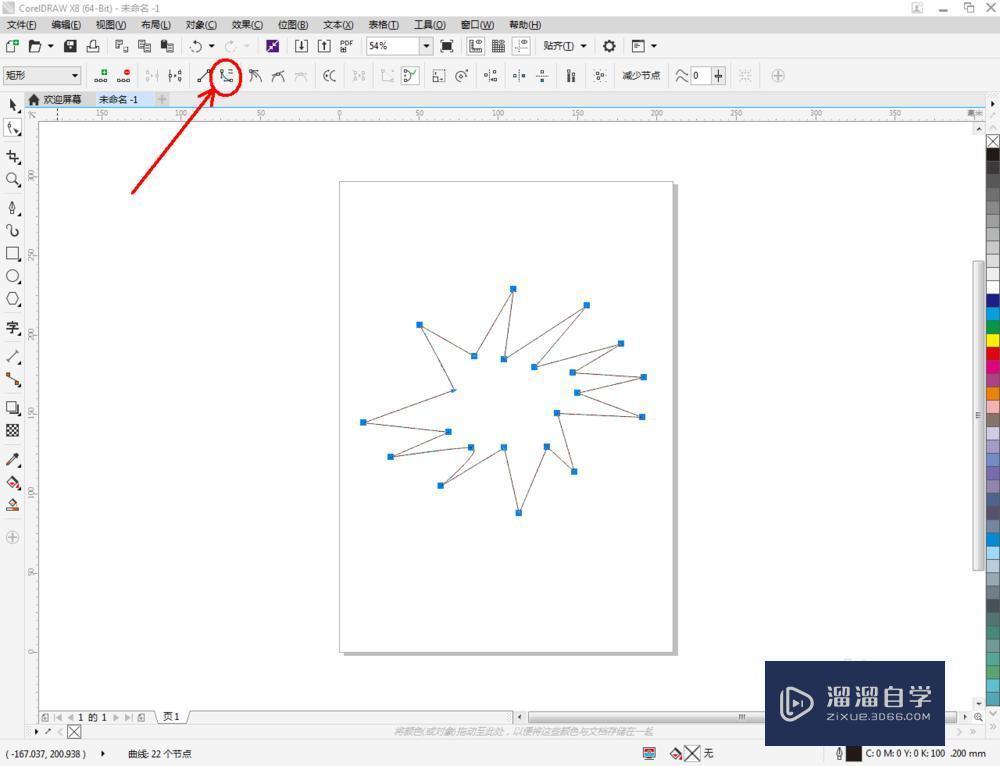Activate the Zoom tool
The width and height of the screenshot is (1000, 766).
tap(13, 180)
